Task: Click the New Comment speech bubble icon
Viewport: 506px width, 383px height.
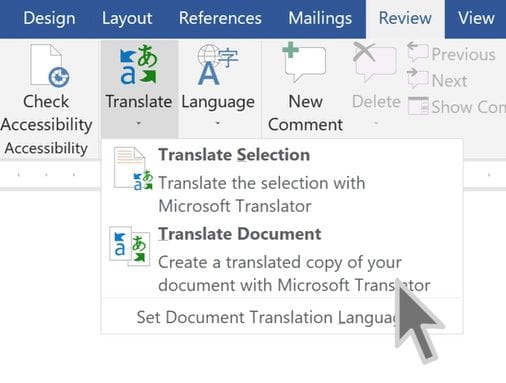Action: 304,62
